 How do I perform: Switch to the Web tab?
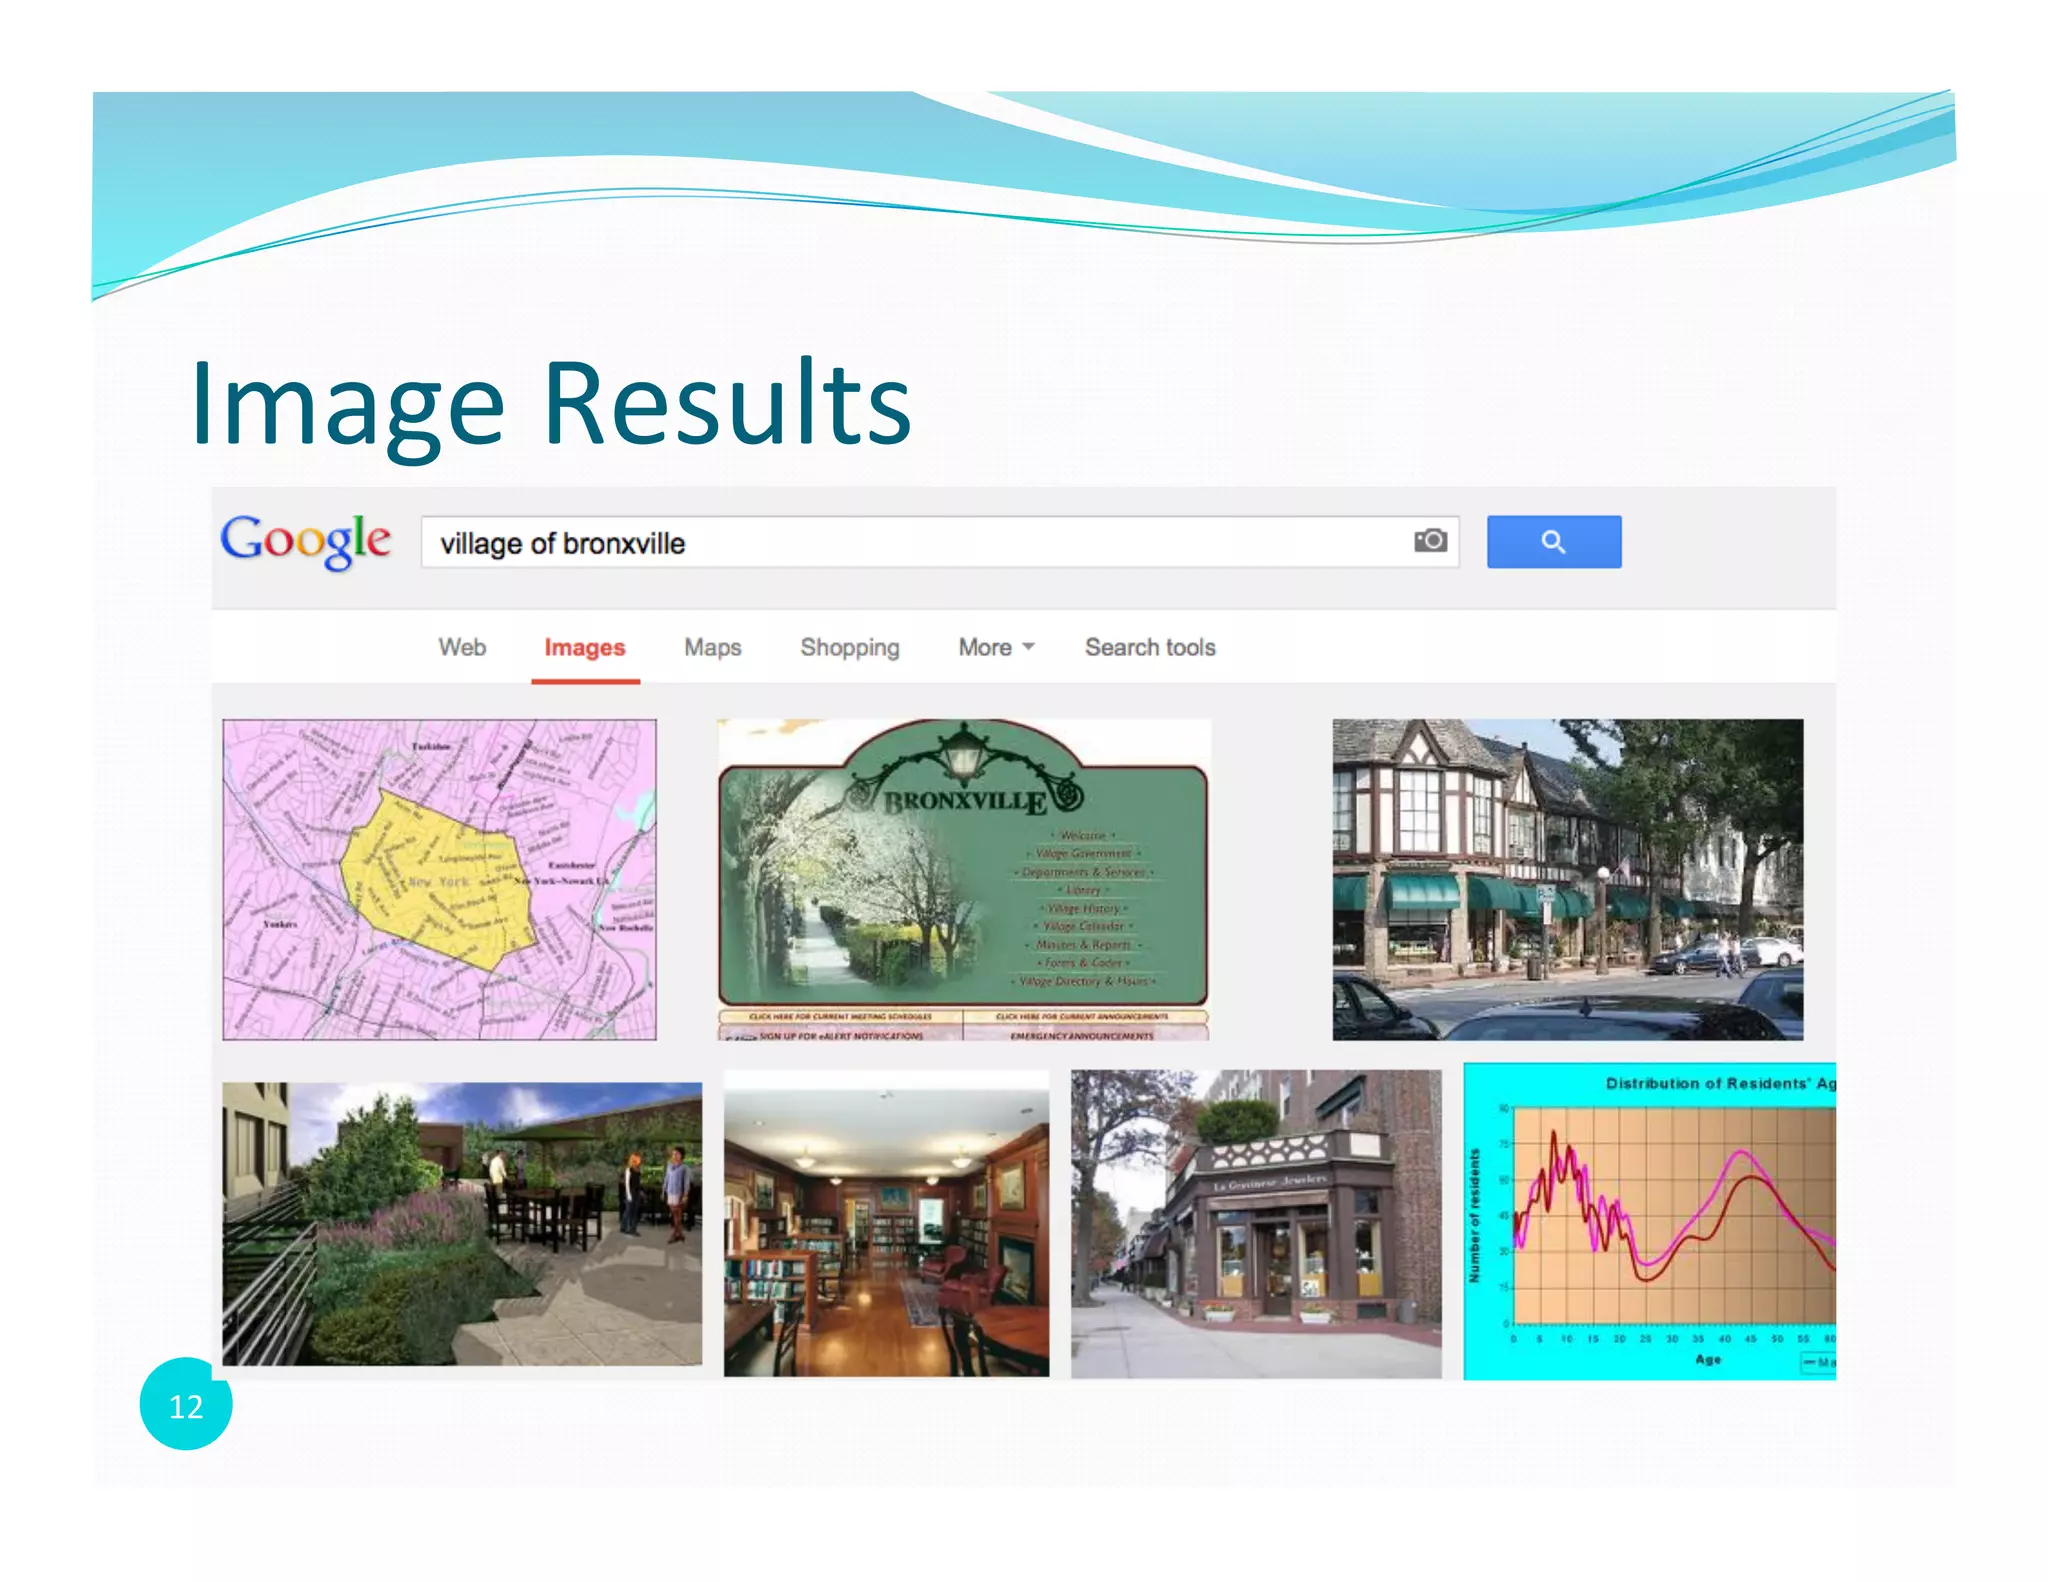[462, 647]
